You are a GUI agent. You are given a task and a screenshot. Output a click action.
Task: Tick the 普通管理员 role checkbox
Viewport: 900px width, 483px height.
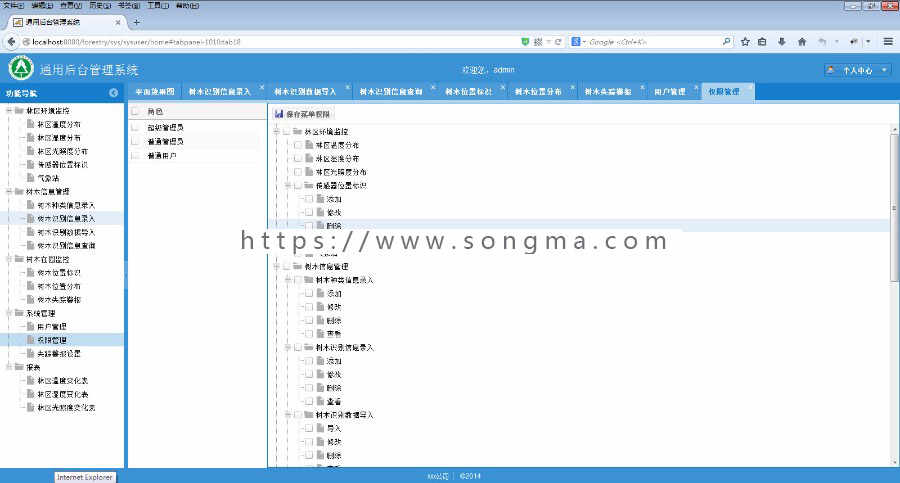click(x=135, y=141)
